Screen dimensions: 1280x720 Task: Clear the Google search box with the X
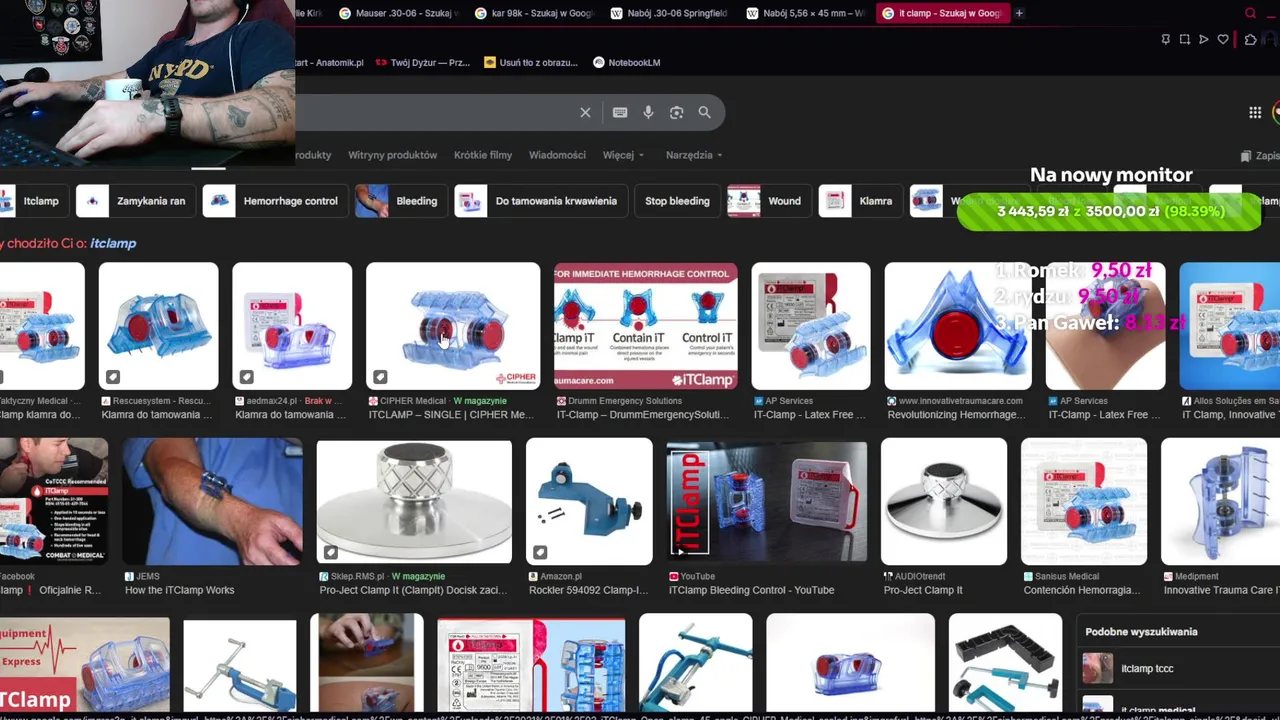(x=585, y=113)
